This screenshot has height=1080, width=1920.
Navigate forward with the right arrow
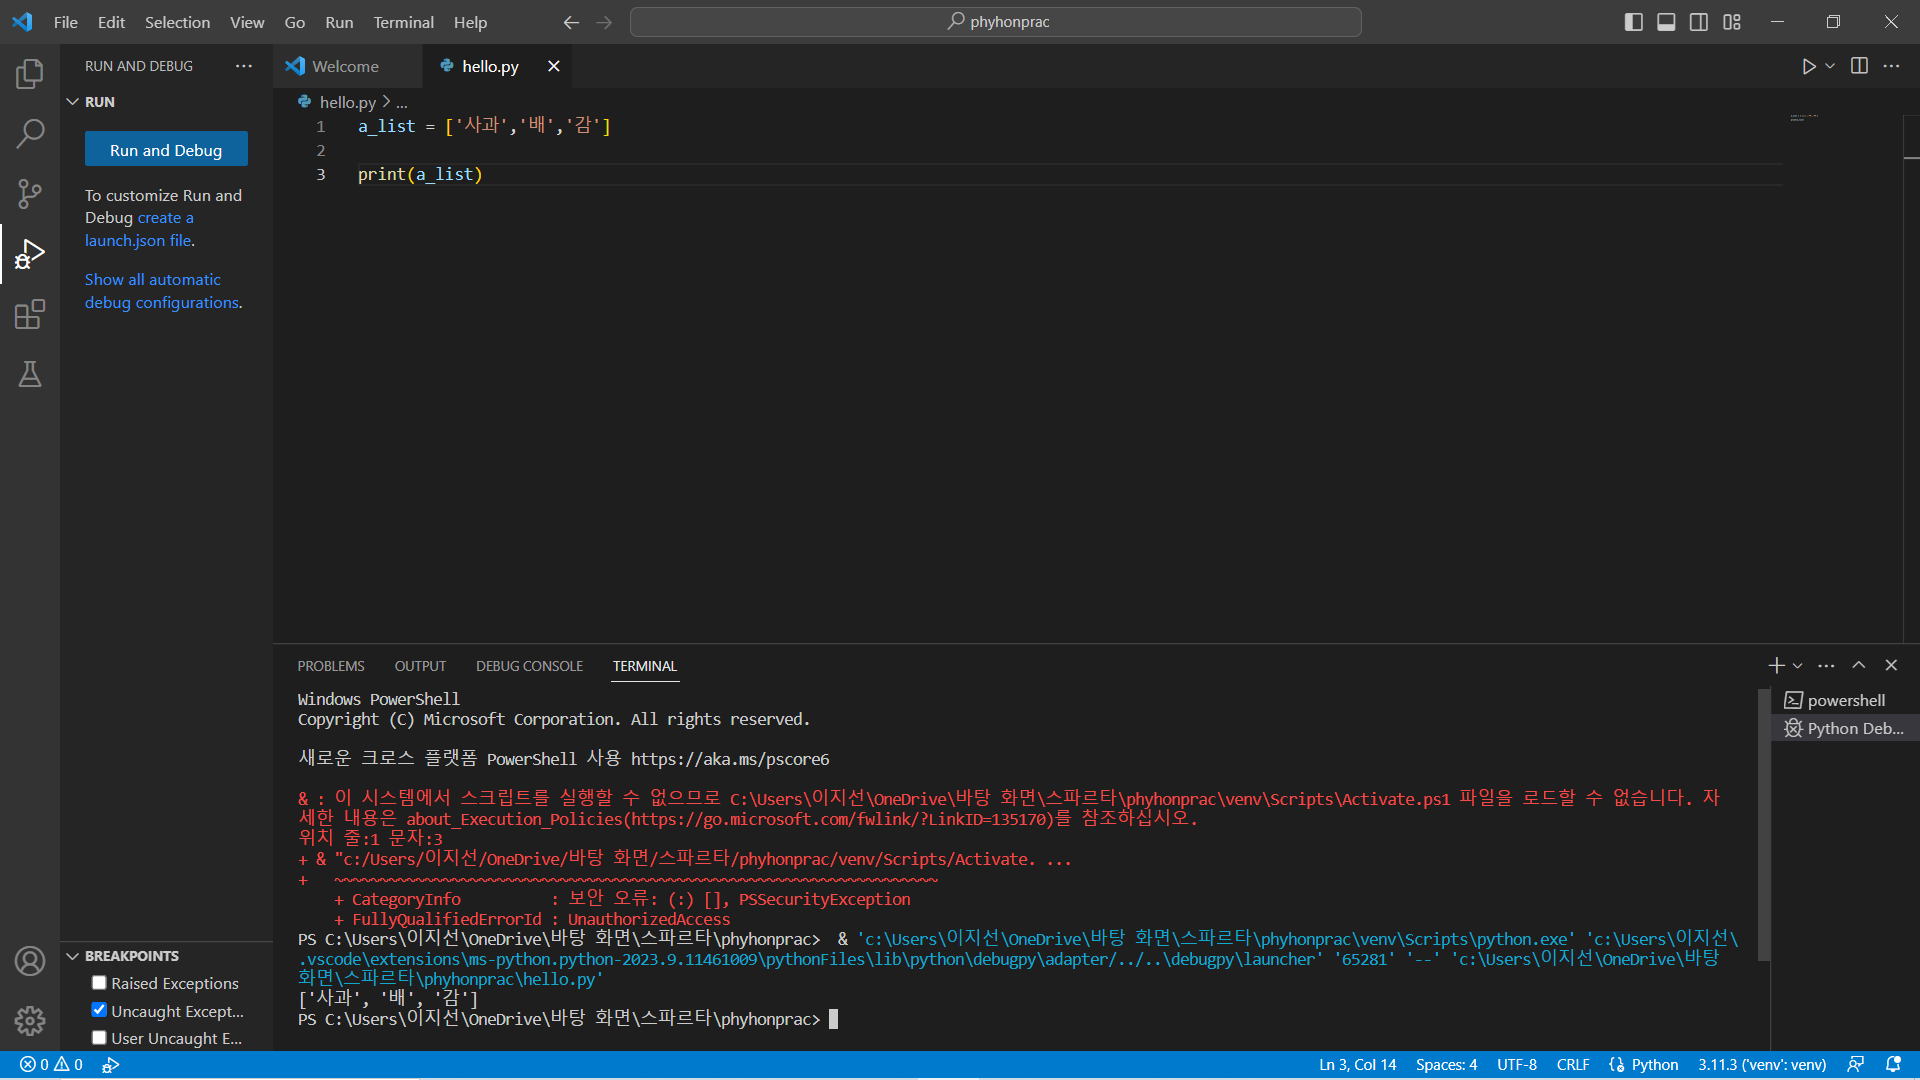pyautogui.click(x=604, y=22)
